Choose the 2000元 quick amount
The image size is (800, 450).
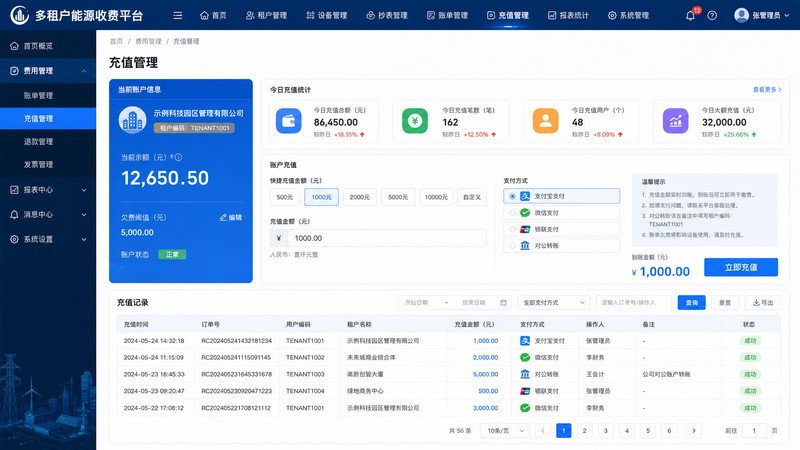tap(360, 197)
